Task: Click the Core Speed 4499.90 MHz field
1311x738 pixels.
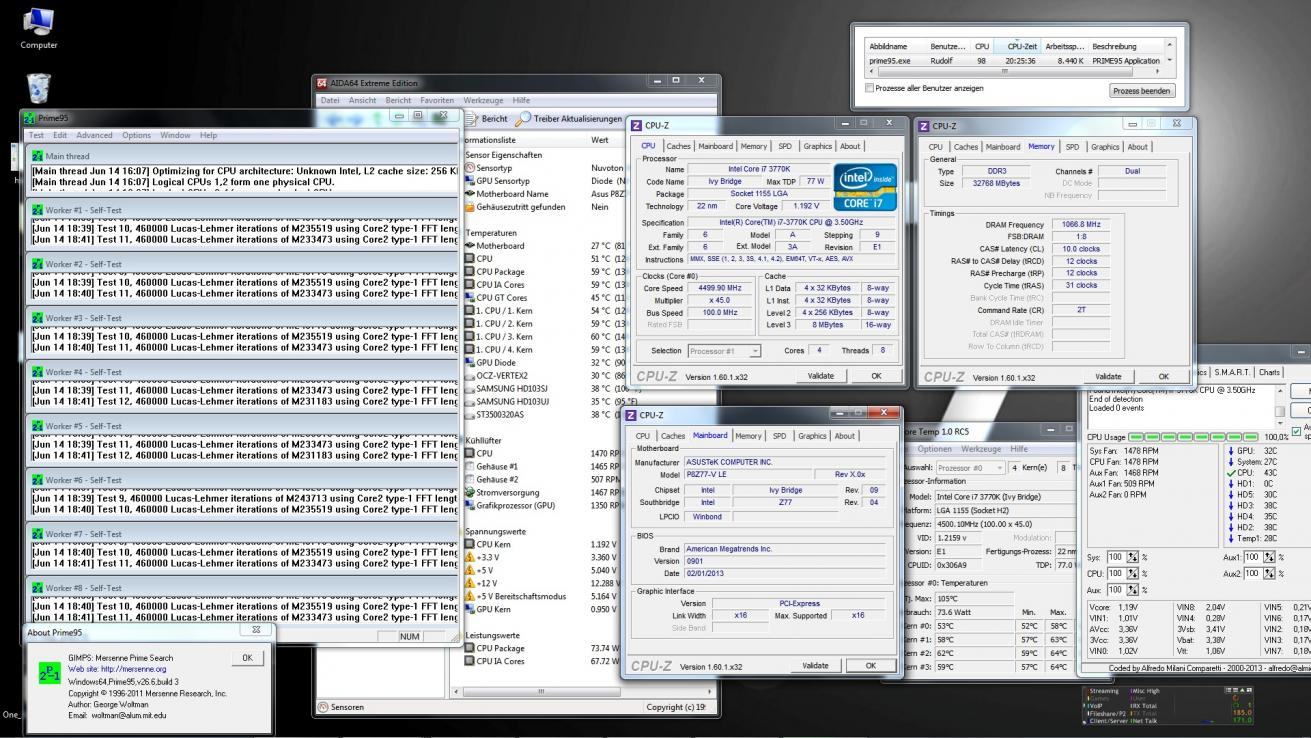Action: pos(720,287)
